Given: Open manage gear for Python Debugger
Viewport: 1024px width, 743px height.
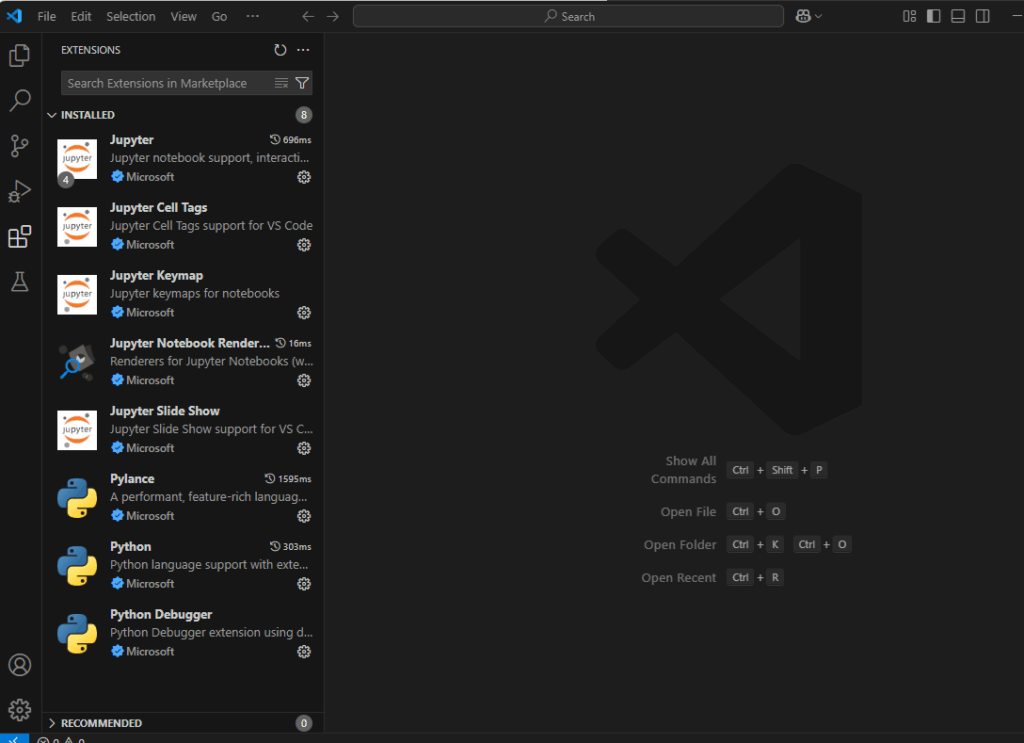Looking at the screenshot, I should click(x=304, y=652).
